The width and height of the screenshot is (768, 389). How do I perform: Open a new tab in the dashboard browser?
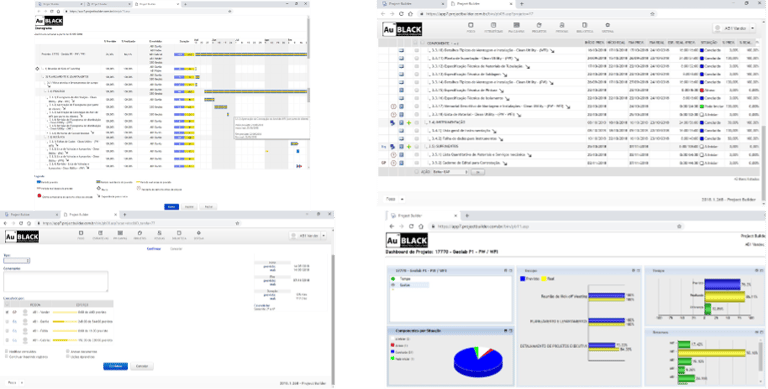pos(467,216)
